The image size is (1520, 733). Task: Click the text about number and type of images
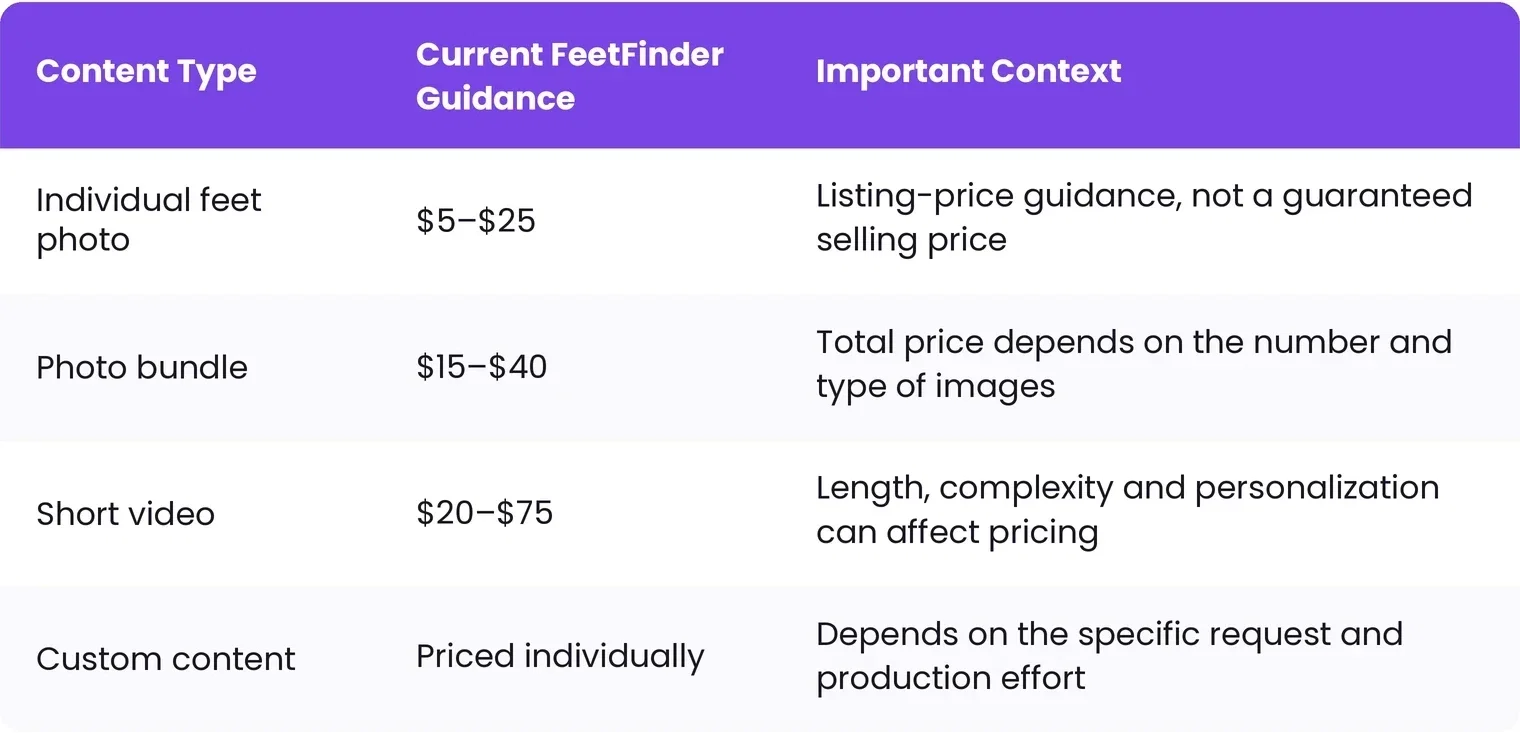tap(1134, 363)
